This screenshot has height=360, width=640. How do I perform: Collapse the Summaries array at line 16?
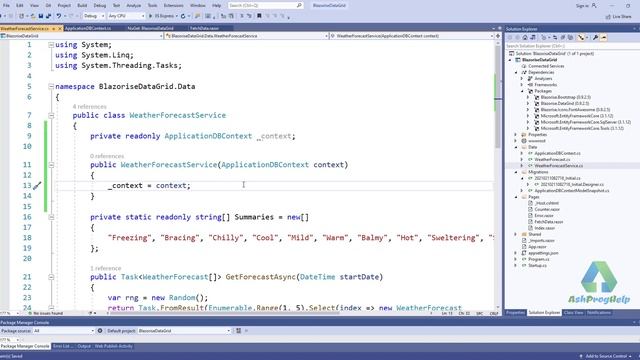(x=51, y=217)
